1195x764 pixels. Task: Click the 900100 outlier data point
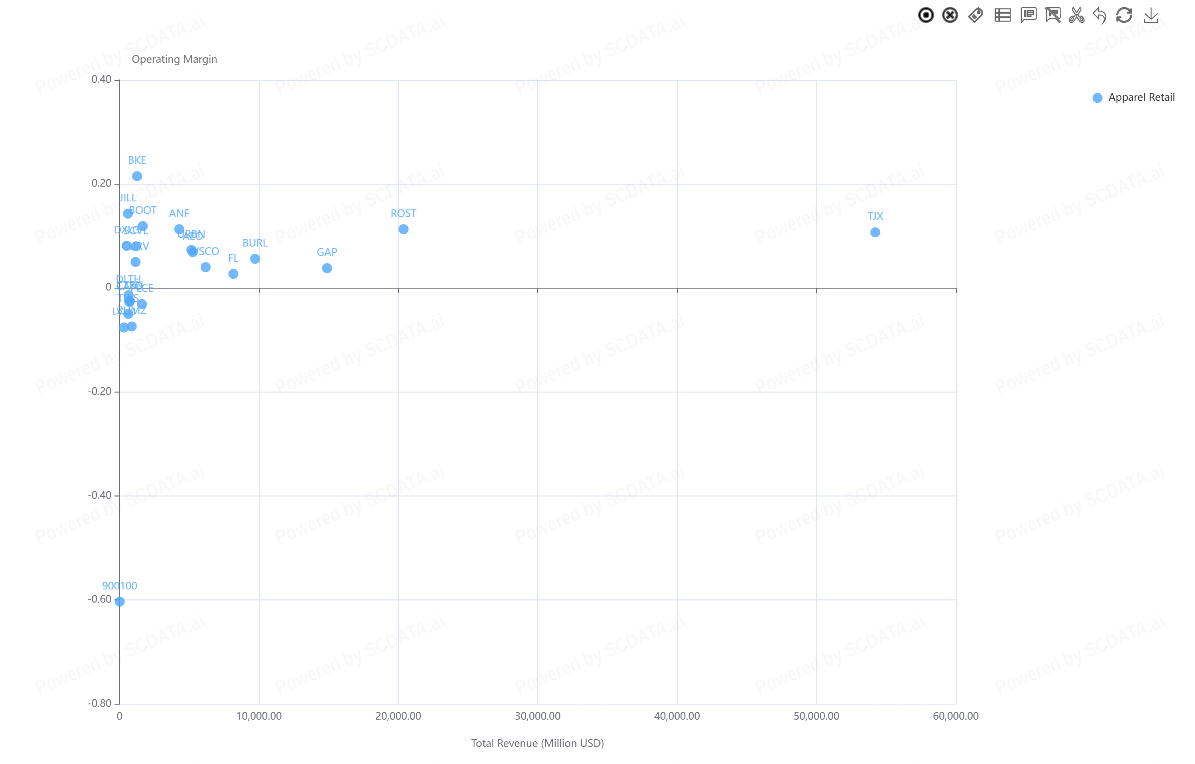119,602
